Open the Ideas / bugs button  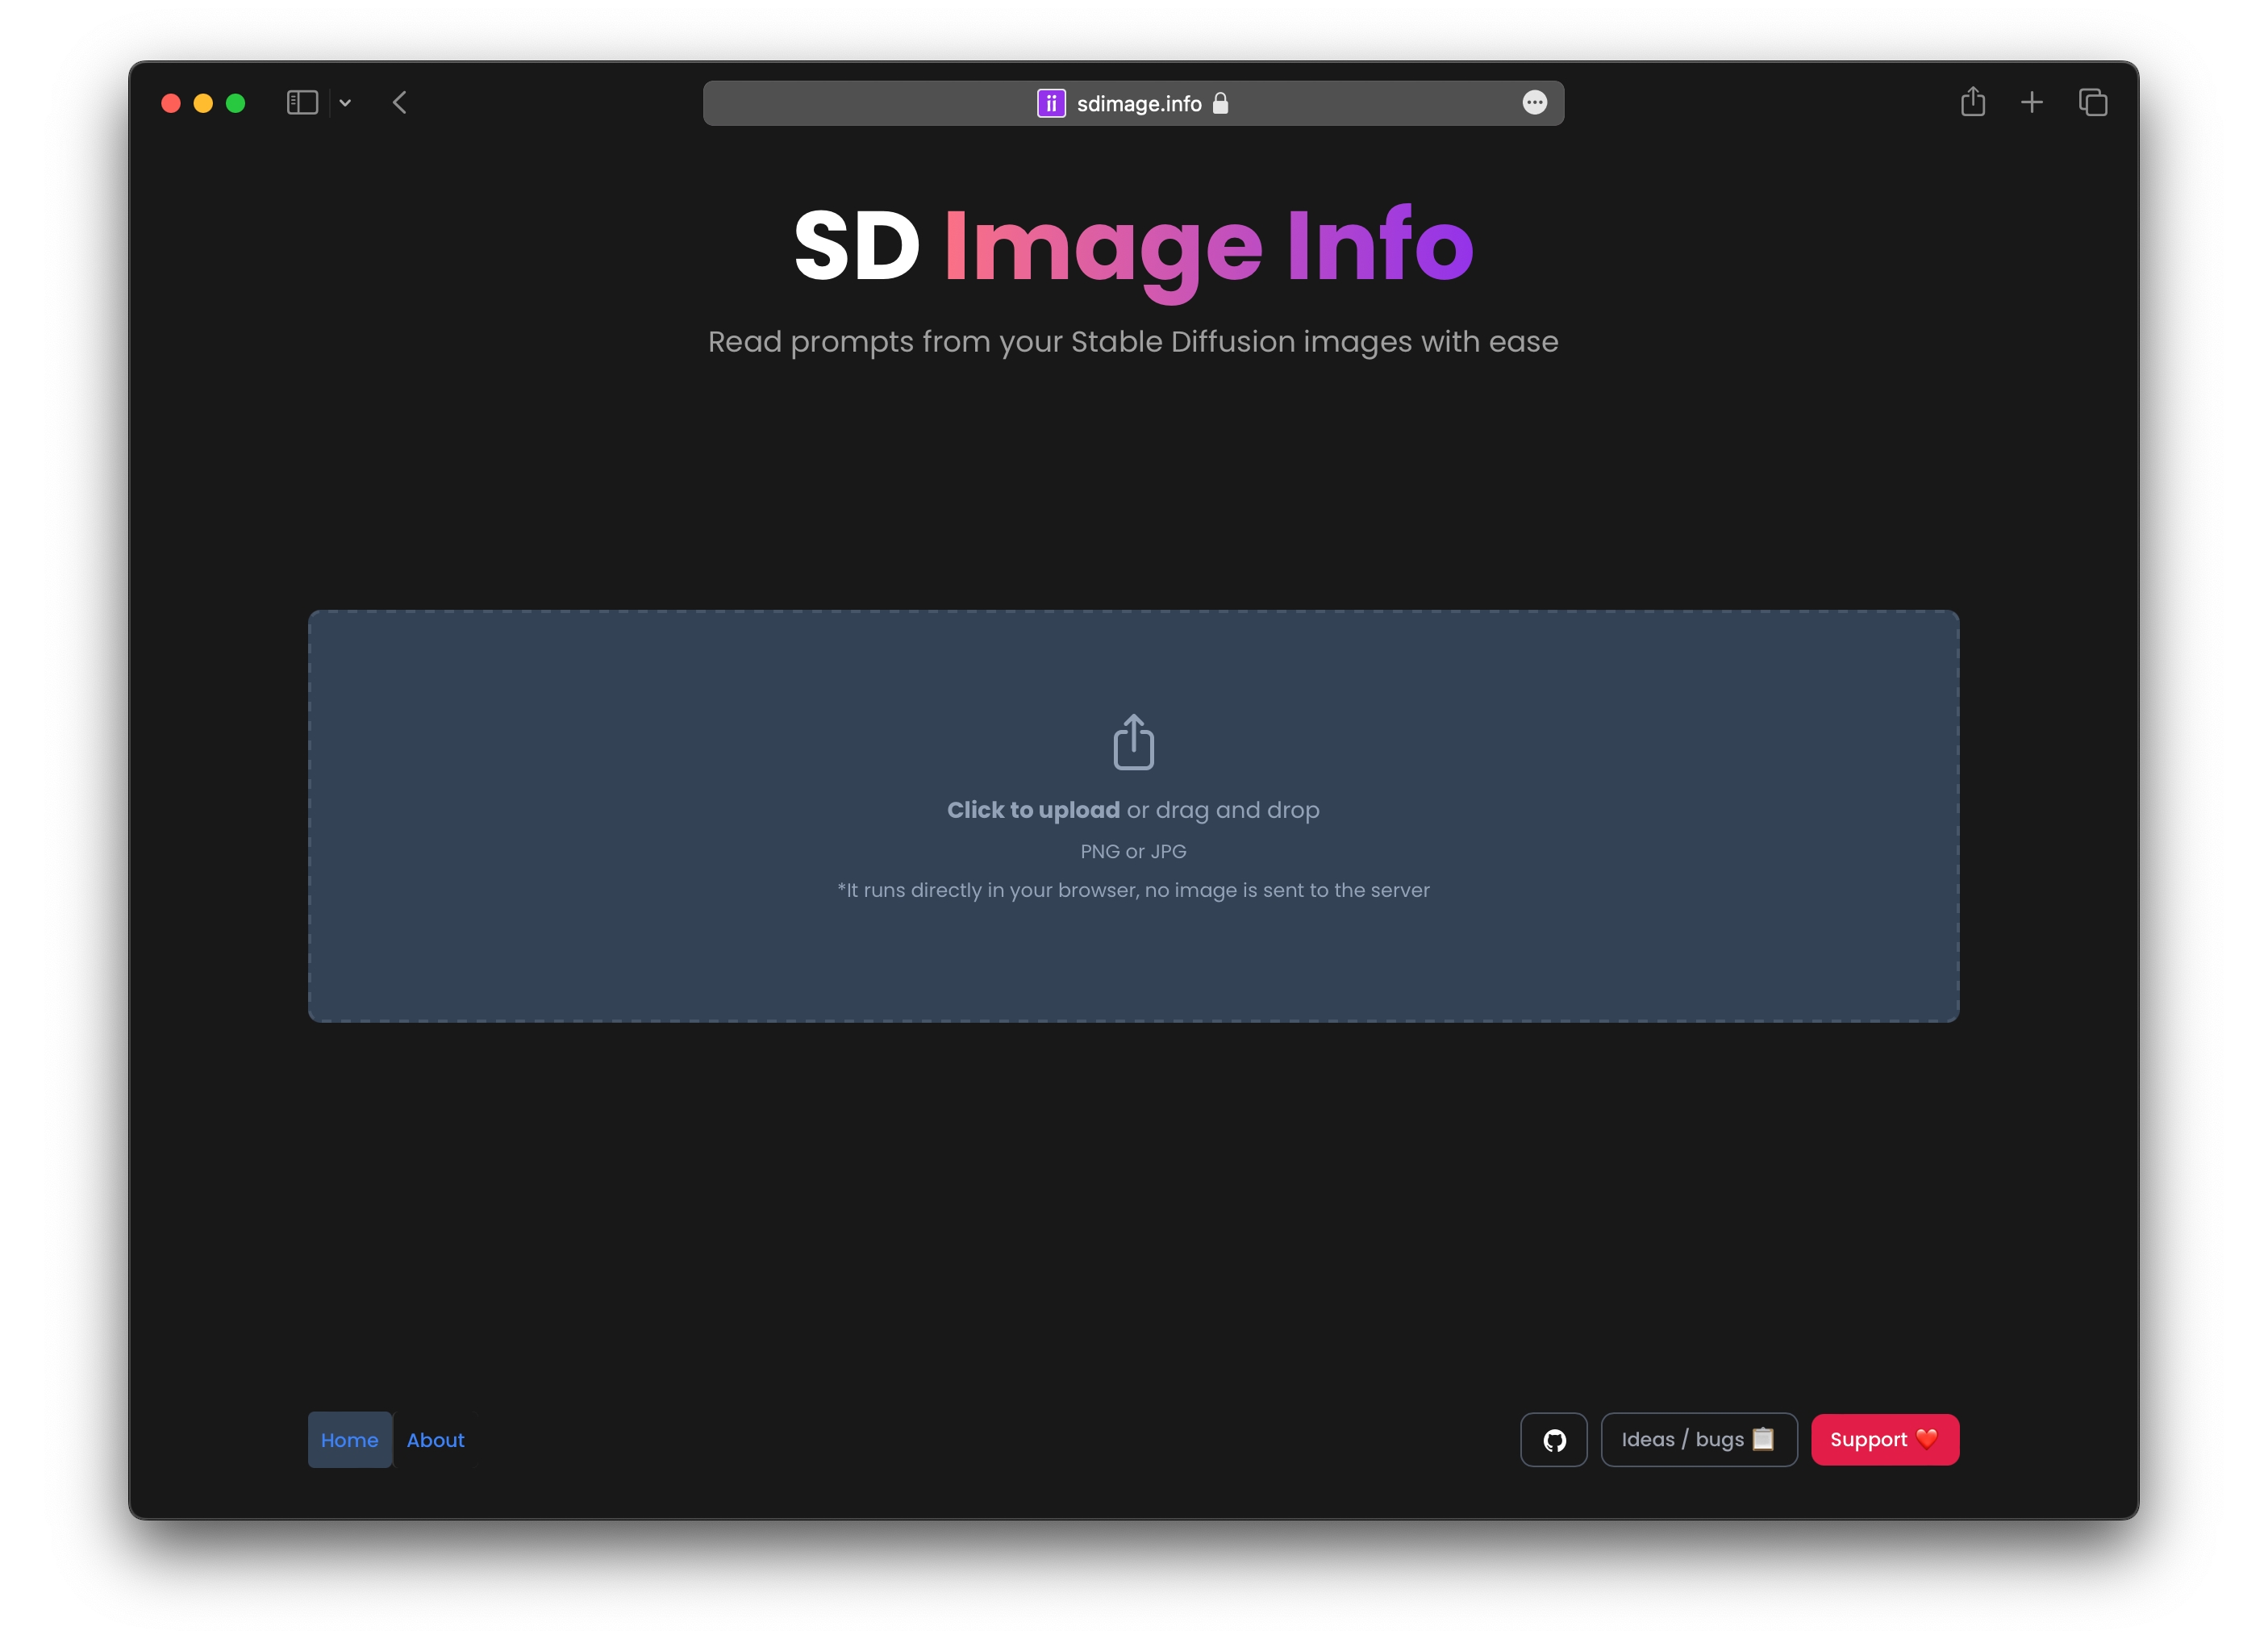coord(1698,1440)
